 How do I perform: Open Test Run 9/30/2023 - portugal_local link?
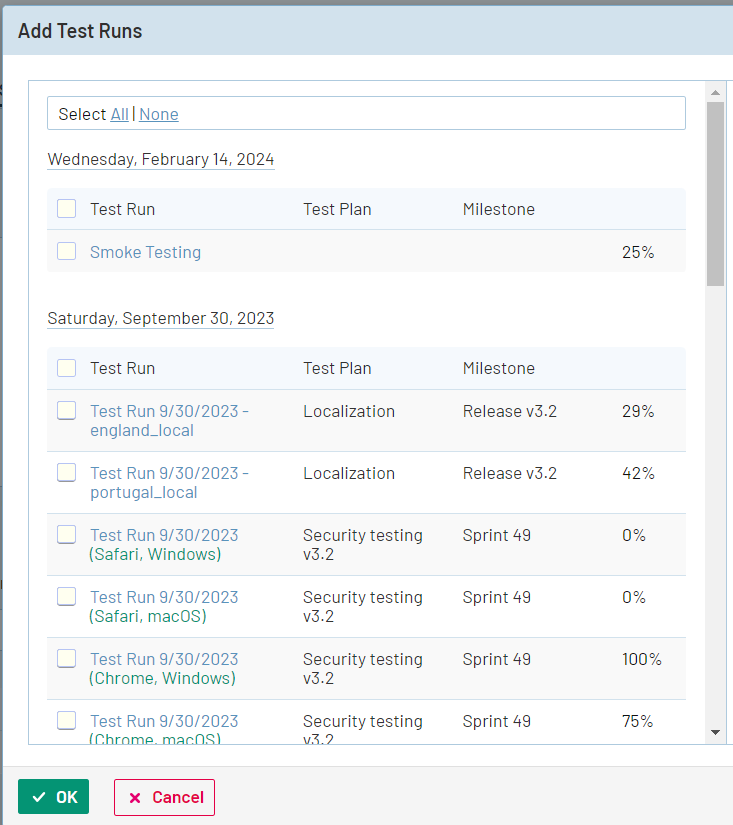(168, 483)
